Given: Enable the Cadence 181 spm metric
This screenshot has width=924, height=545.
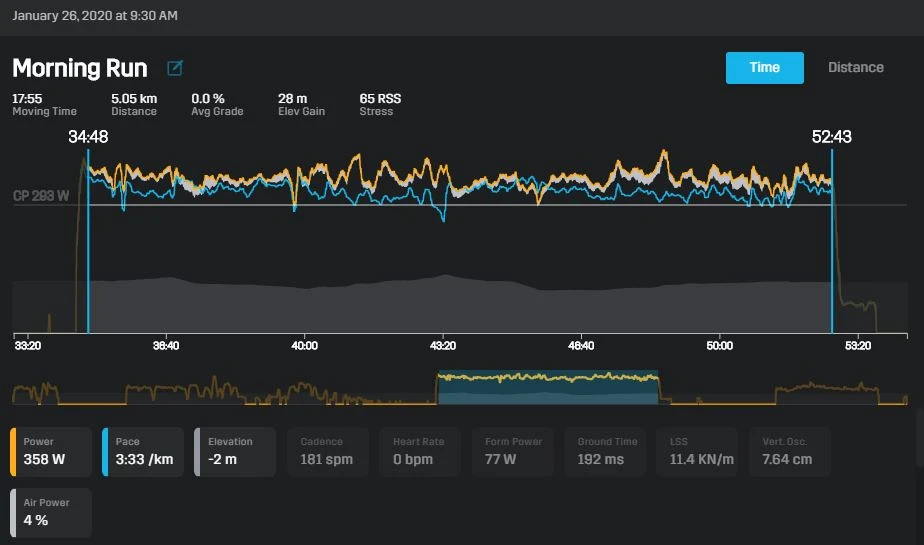Looking at the screenshot, I should click(x=328, y=452).
